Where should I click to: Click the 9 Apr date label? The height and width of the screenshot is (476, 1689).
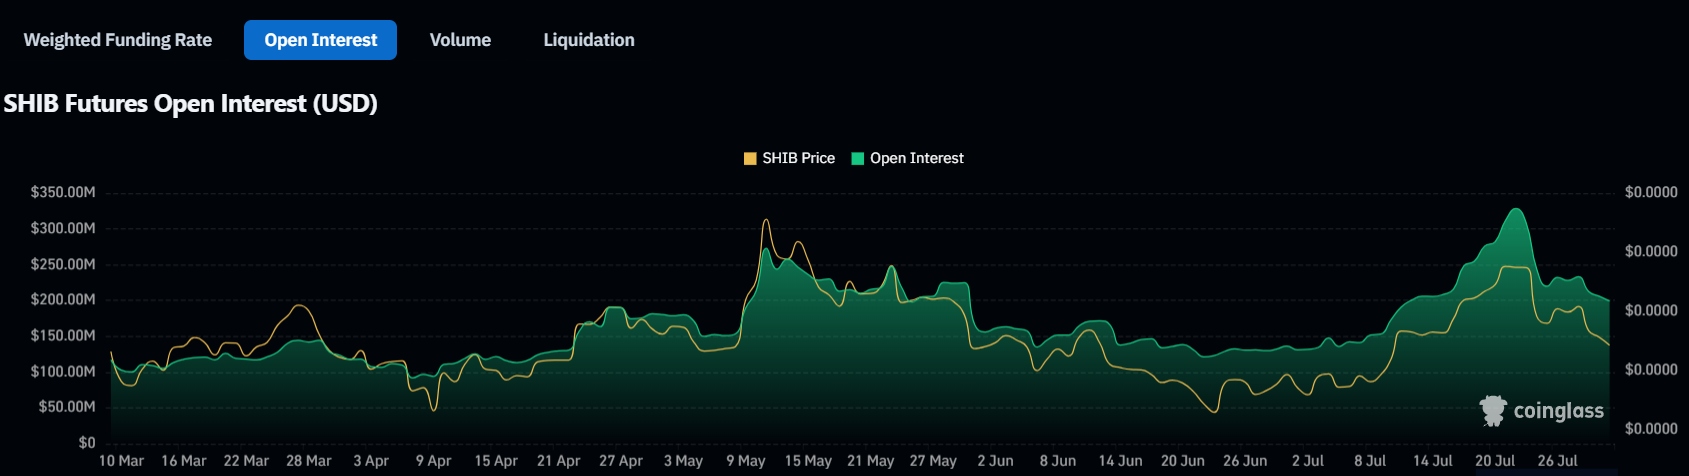click(433, 461)
